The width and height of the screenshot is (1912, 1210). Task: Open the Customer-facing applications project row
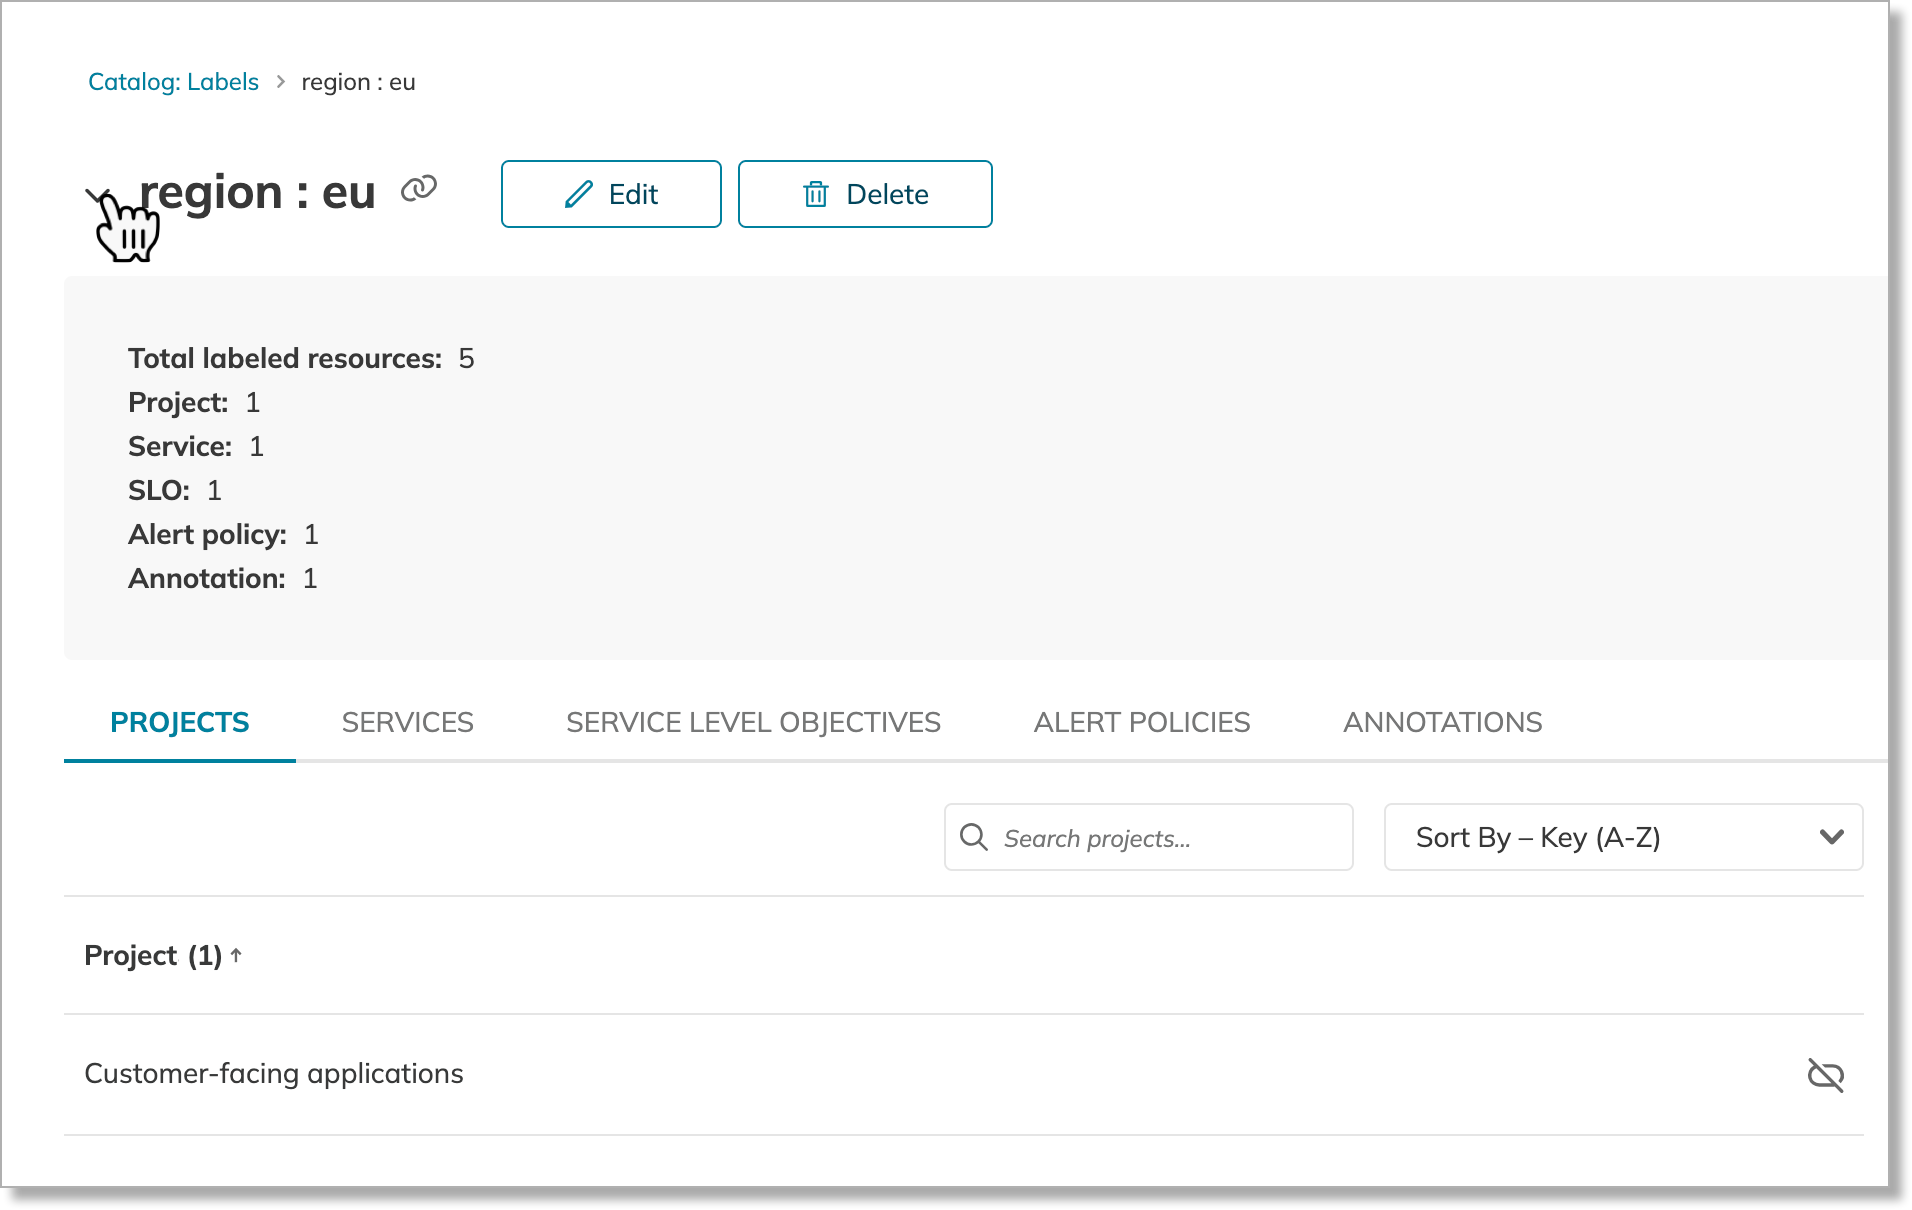pos(274,1074)
